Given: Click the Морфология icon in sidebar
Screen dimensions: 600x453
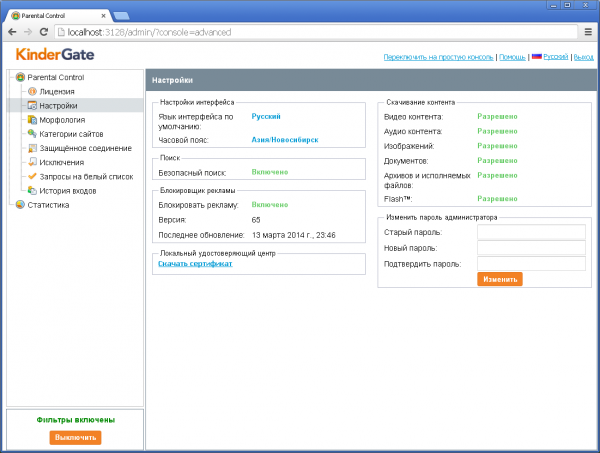Looking at the screenshot, I should (32, 119).
